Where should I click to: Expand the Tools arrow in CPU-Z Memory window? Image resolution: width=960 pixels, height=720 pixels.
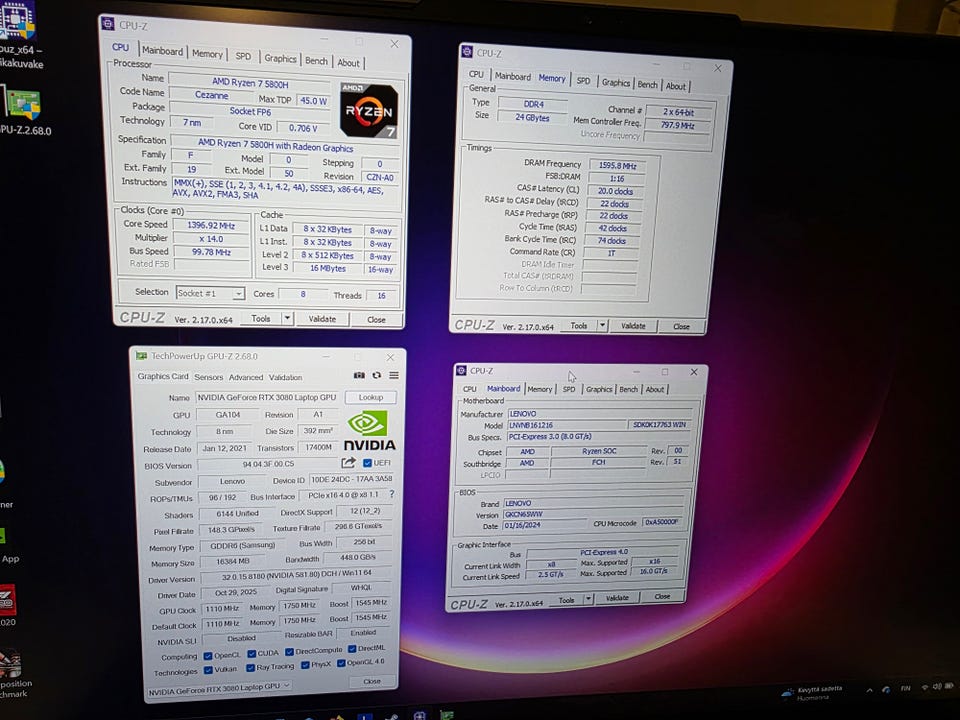(x=602, y=326)
